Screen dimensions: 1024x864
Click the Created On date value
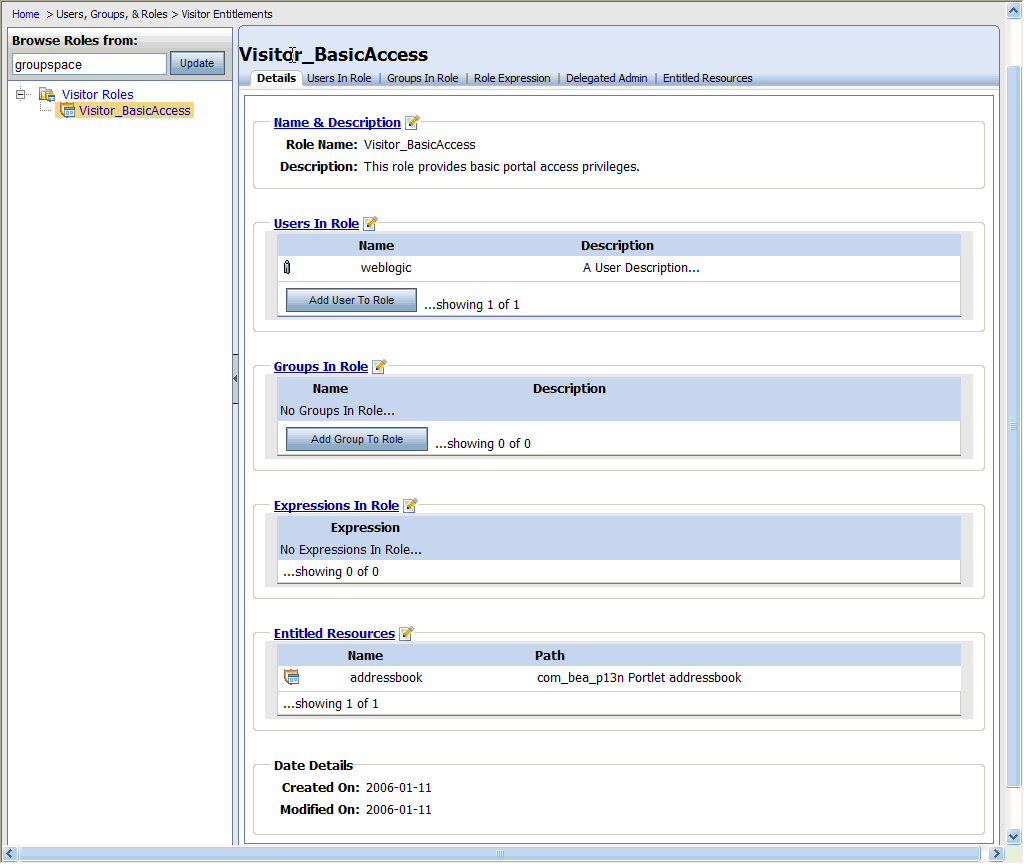click(x=398, y=788)
